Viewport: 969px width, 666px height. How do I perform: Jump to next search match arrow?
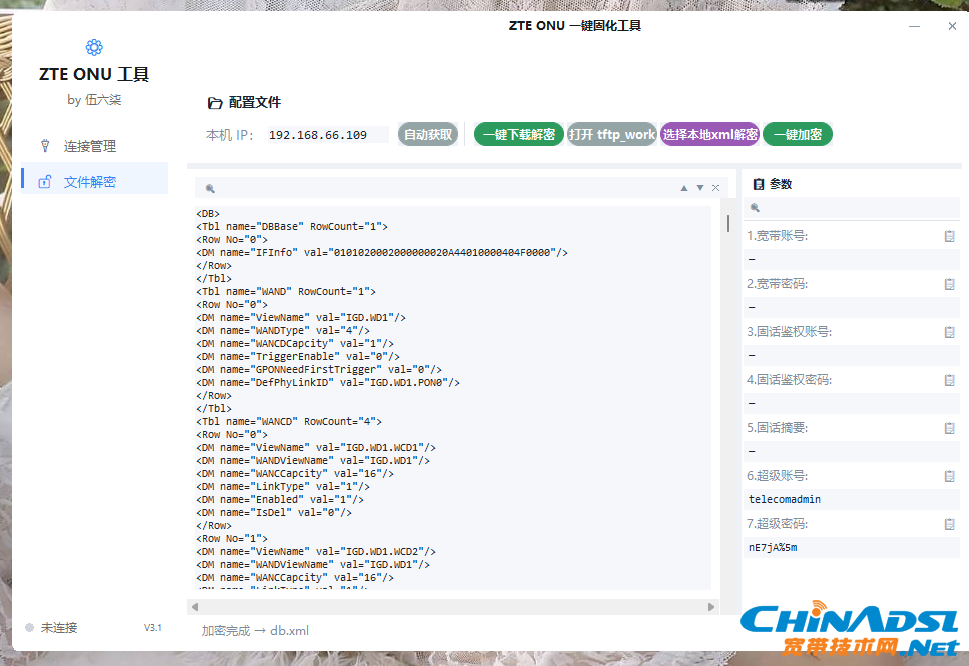[700, 188]
